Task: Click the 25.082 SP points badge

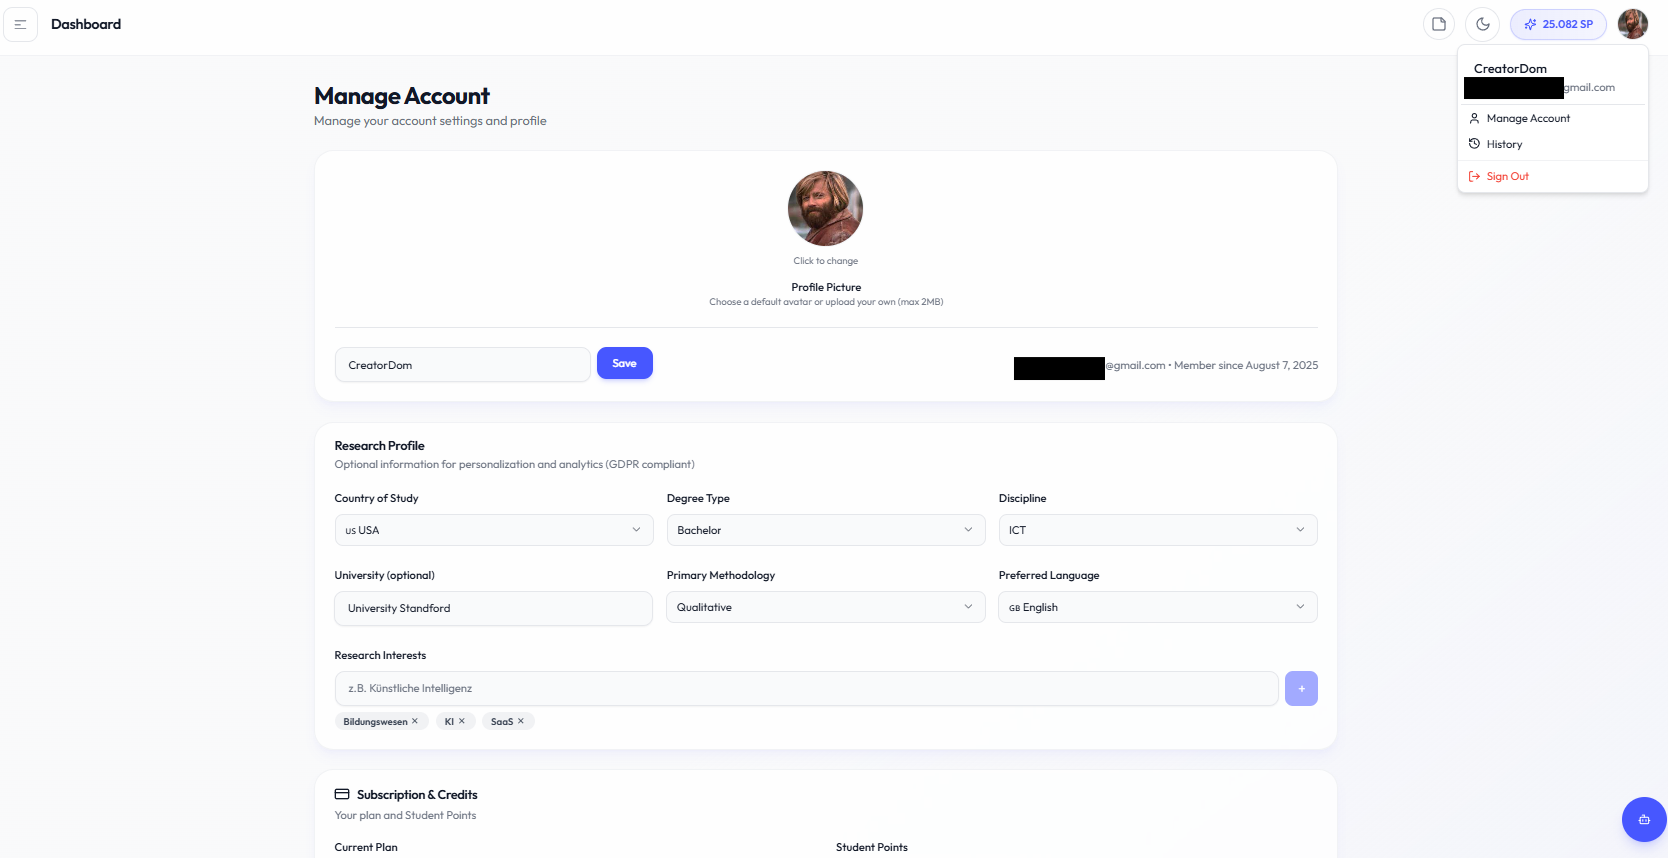Action: tap(1558, 24)
